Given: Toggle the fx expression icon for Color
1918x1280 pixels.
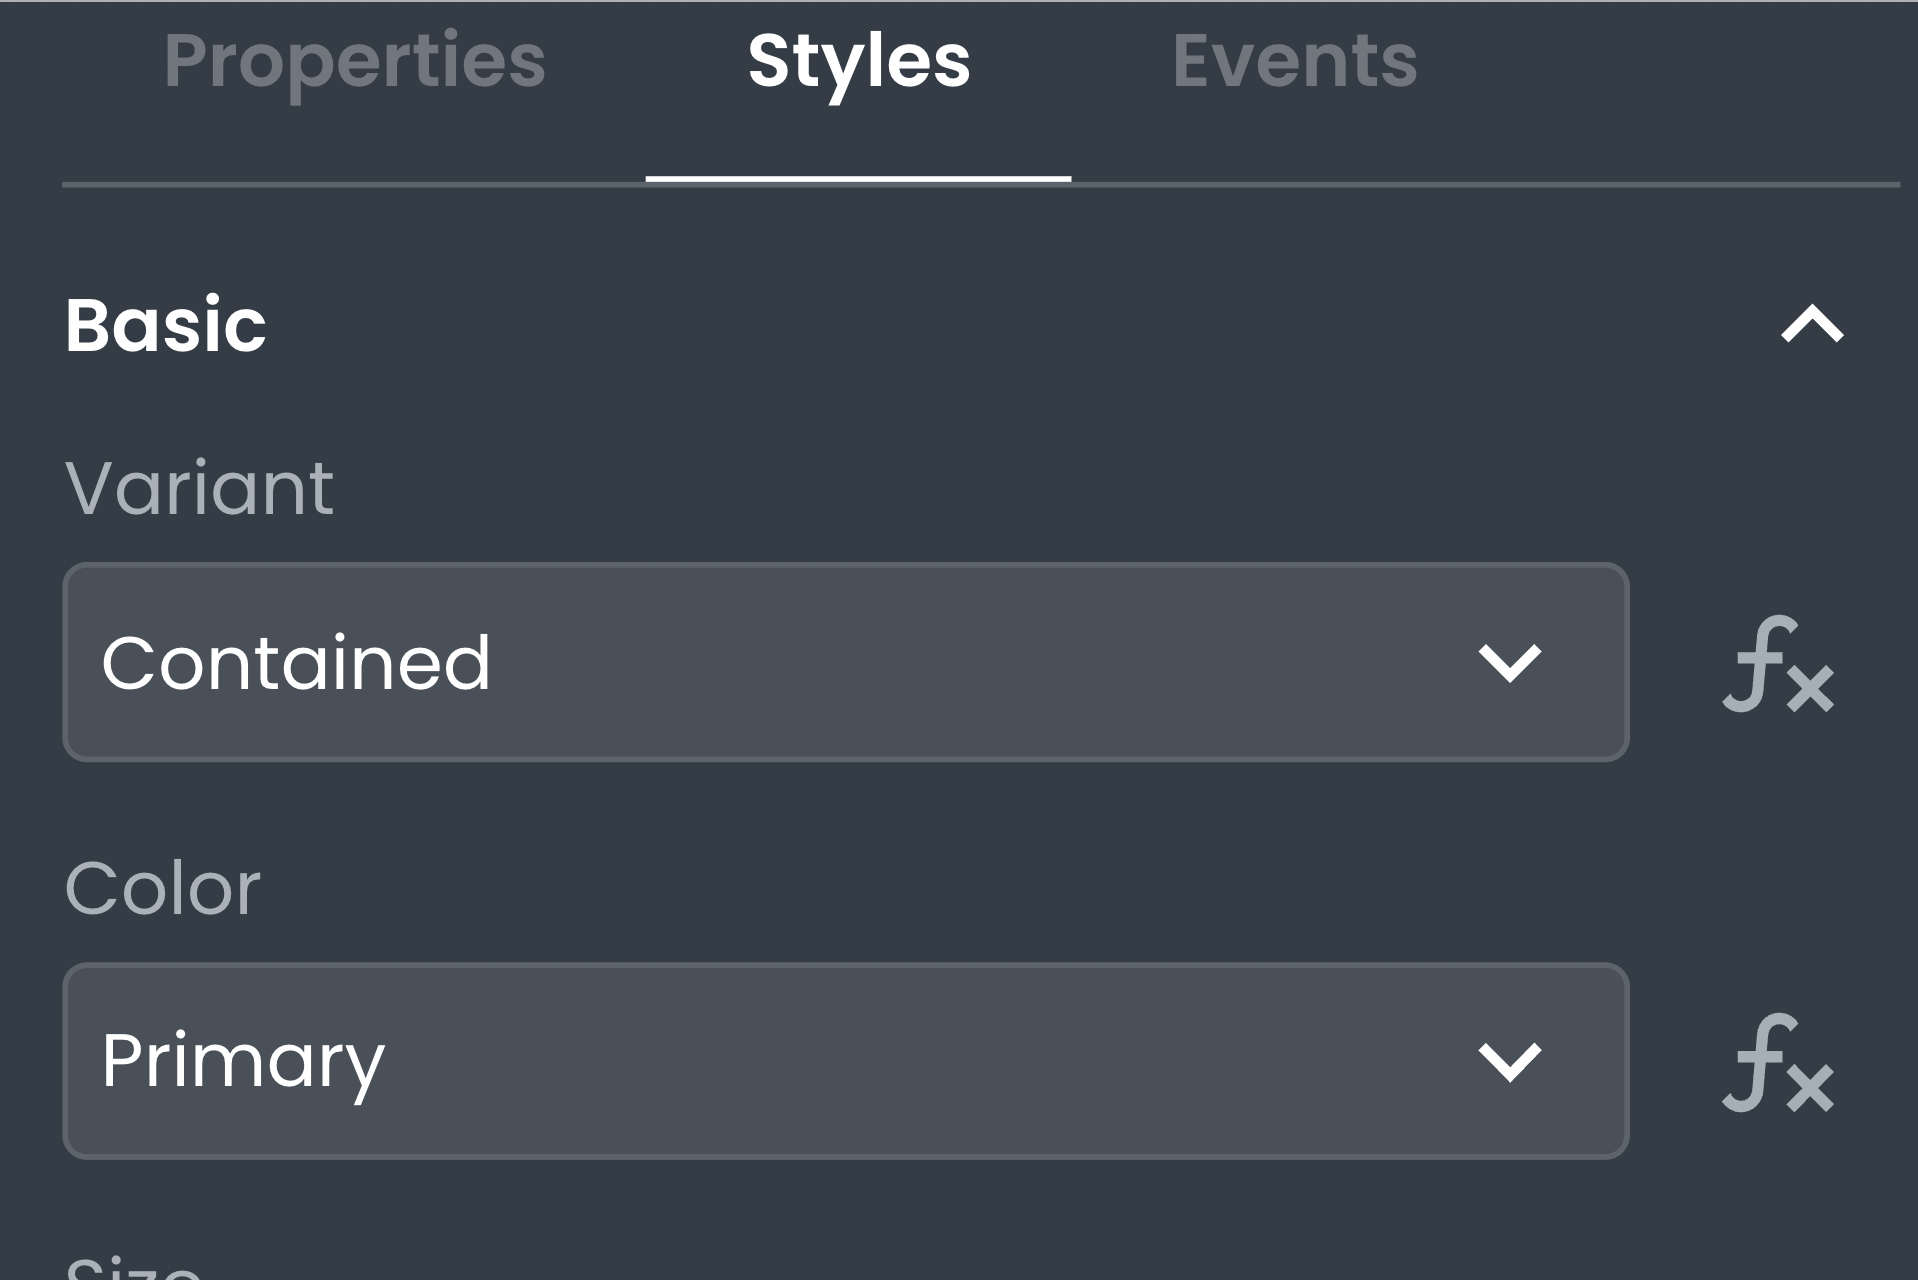Looking at the screenshot, I should [x=1778, y=1064].
